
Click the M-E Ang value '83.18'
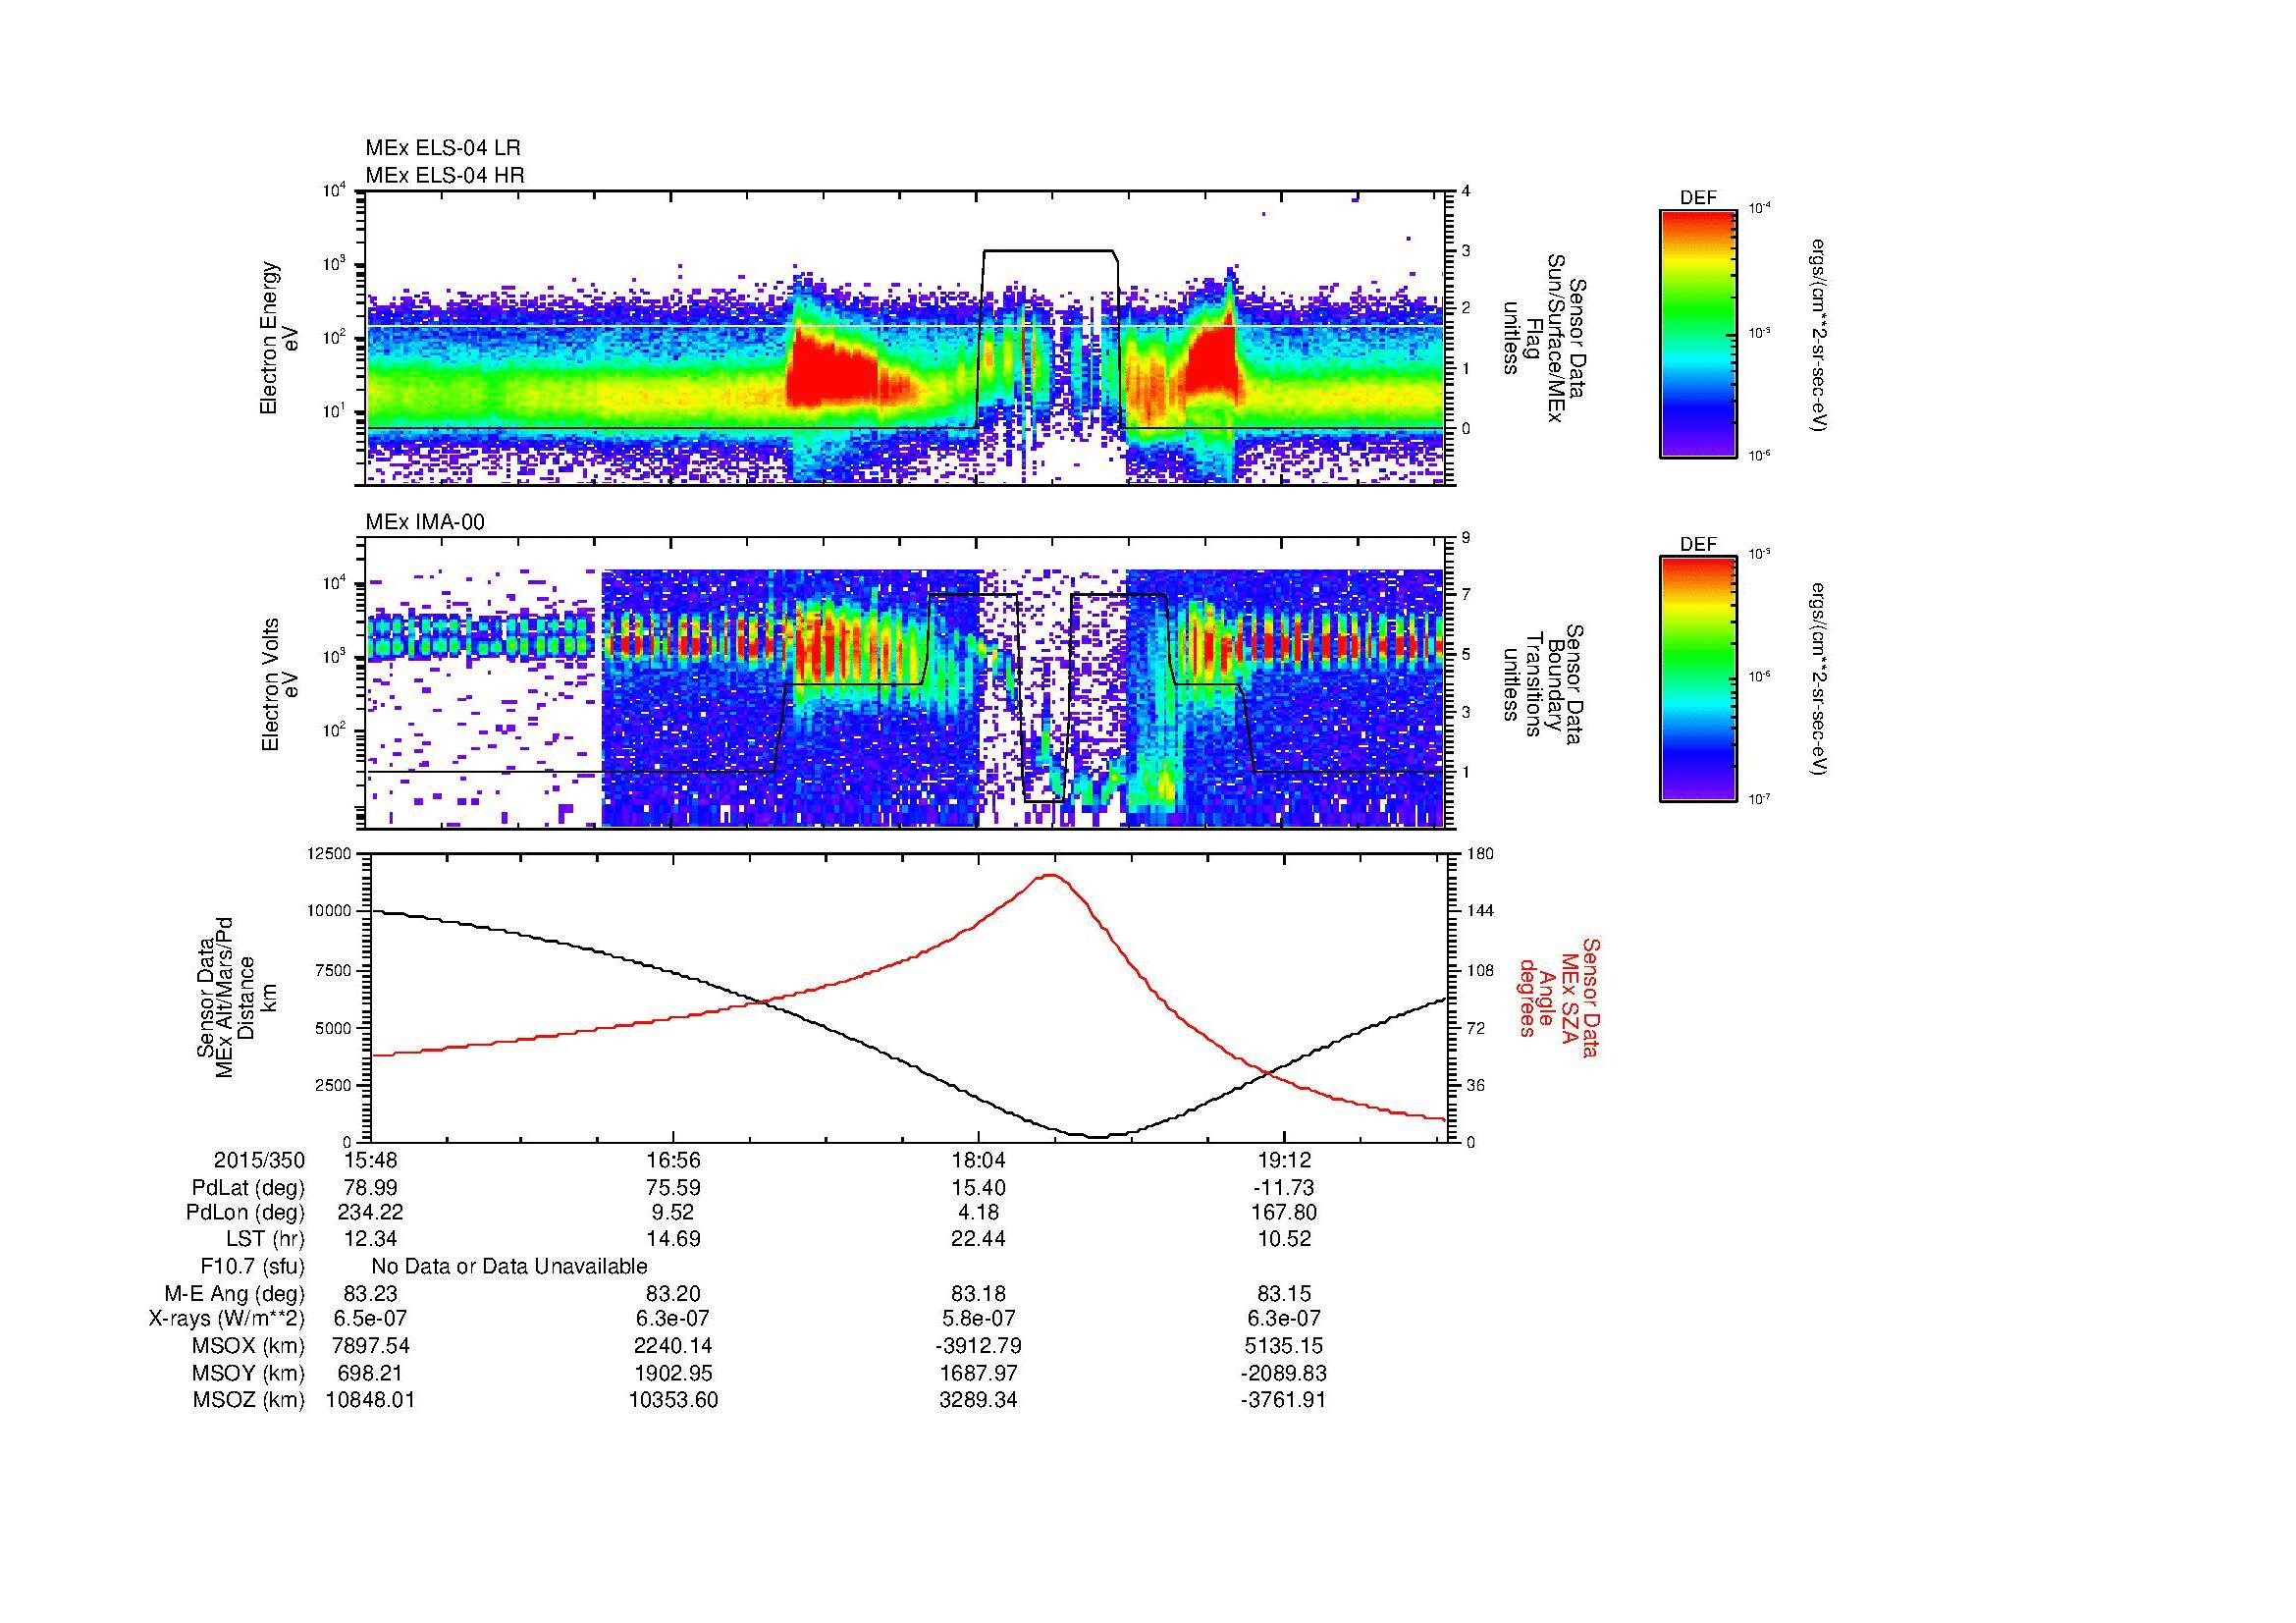coord(978,1293)
